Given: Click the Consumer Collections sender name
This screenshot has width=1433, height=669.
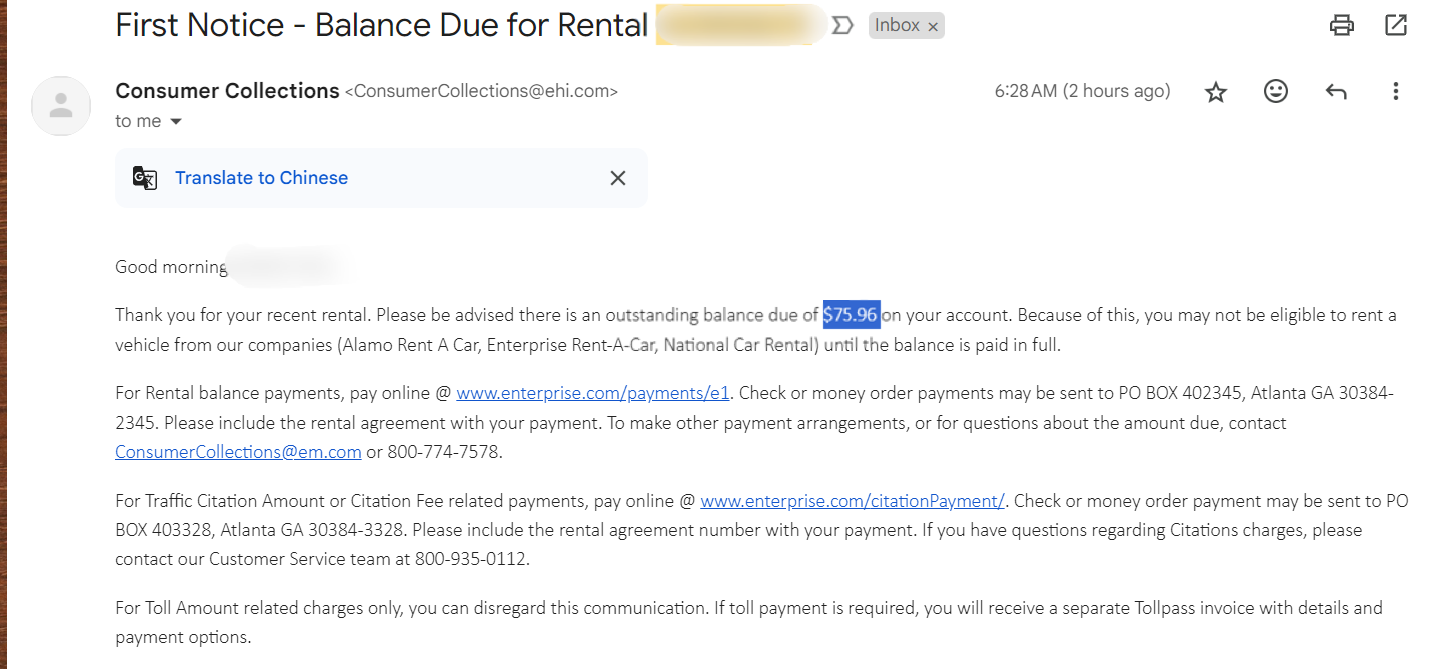Looking at the screenshot, I should 227,91.
